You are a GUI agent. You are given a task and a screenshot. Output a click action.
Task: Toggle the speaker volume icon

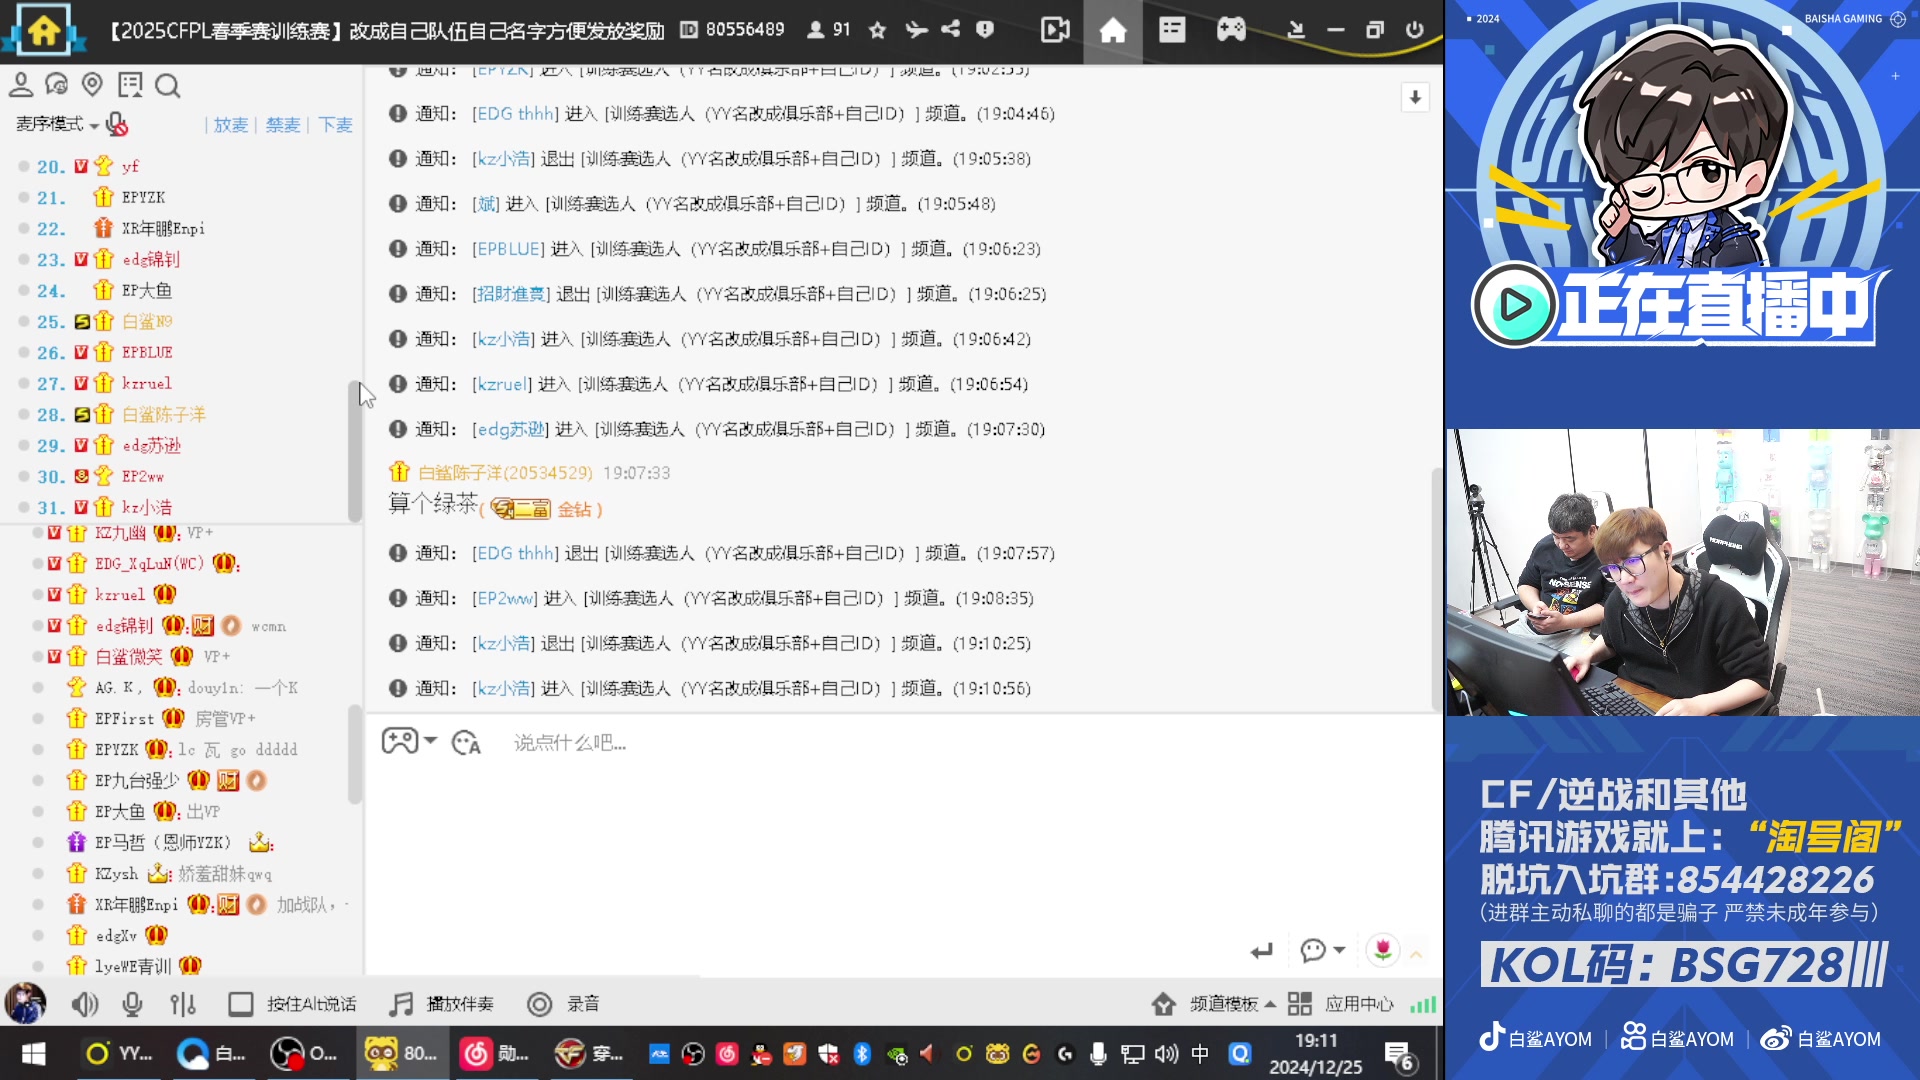point(85,1004)
